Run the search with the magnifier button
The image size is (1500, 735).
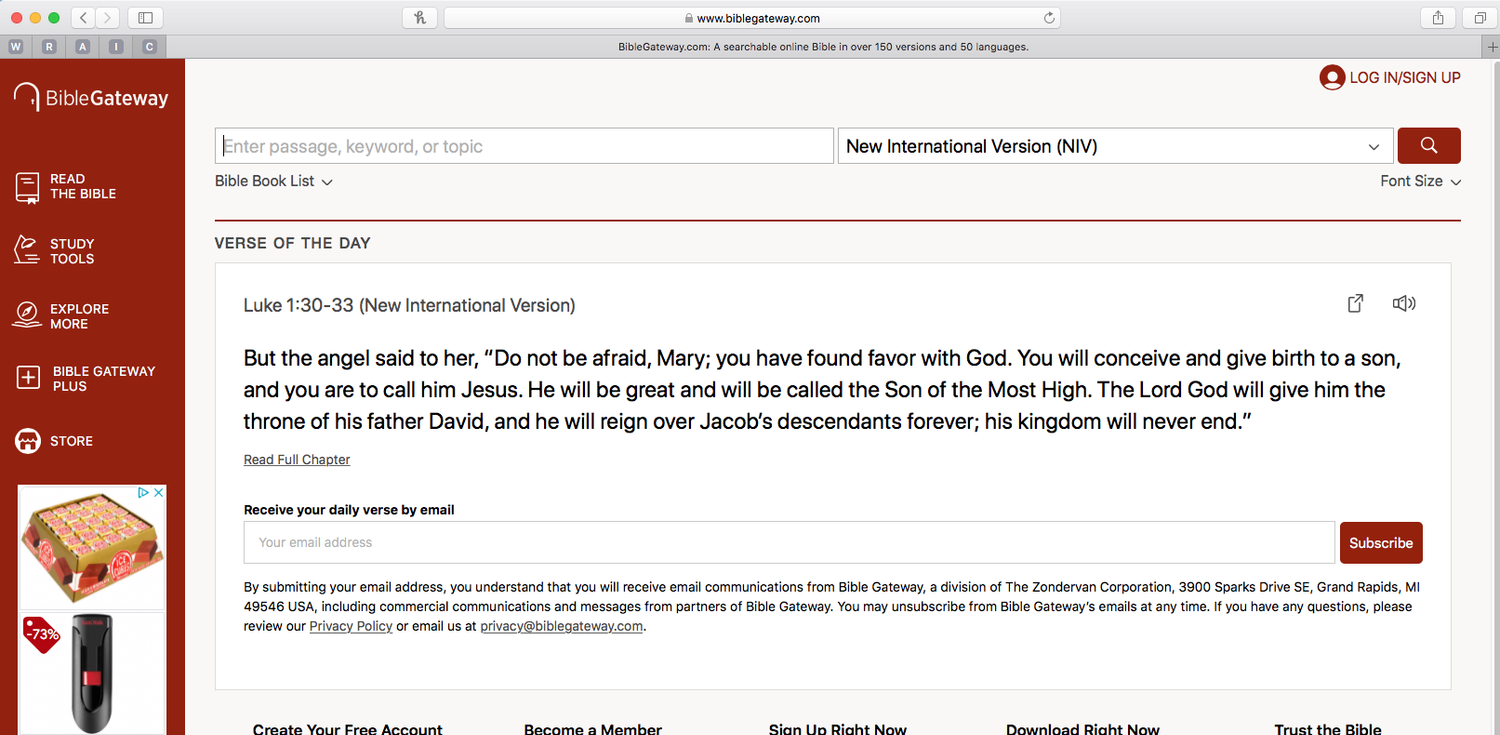point(1429,146)
